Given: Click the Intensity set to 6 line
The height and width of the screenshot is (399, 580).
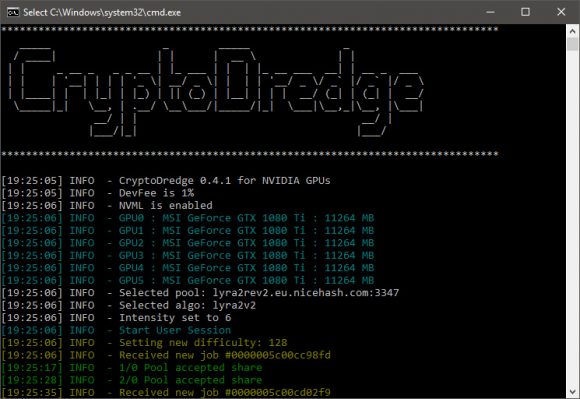Looking at the screenshot, I should (117, 318).
